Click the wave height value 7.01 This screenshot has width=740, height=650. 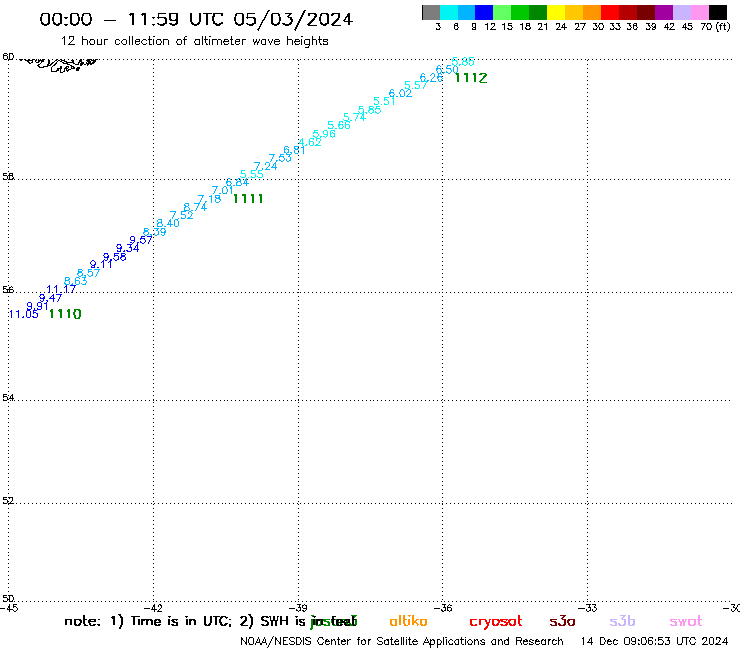[x=223, y=190]
